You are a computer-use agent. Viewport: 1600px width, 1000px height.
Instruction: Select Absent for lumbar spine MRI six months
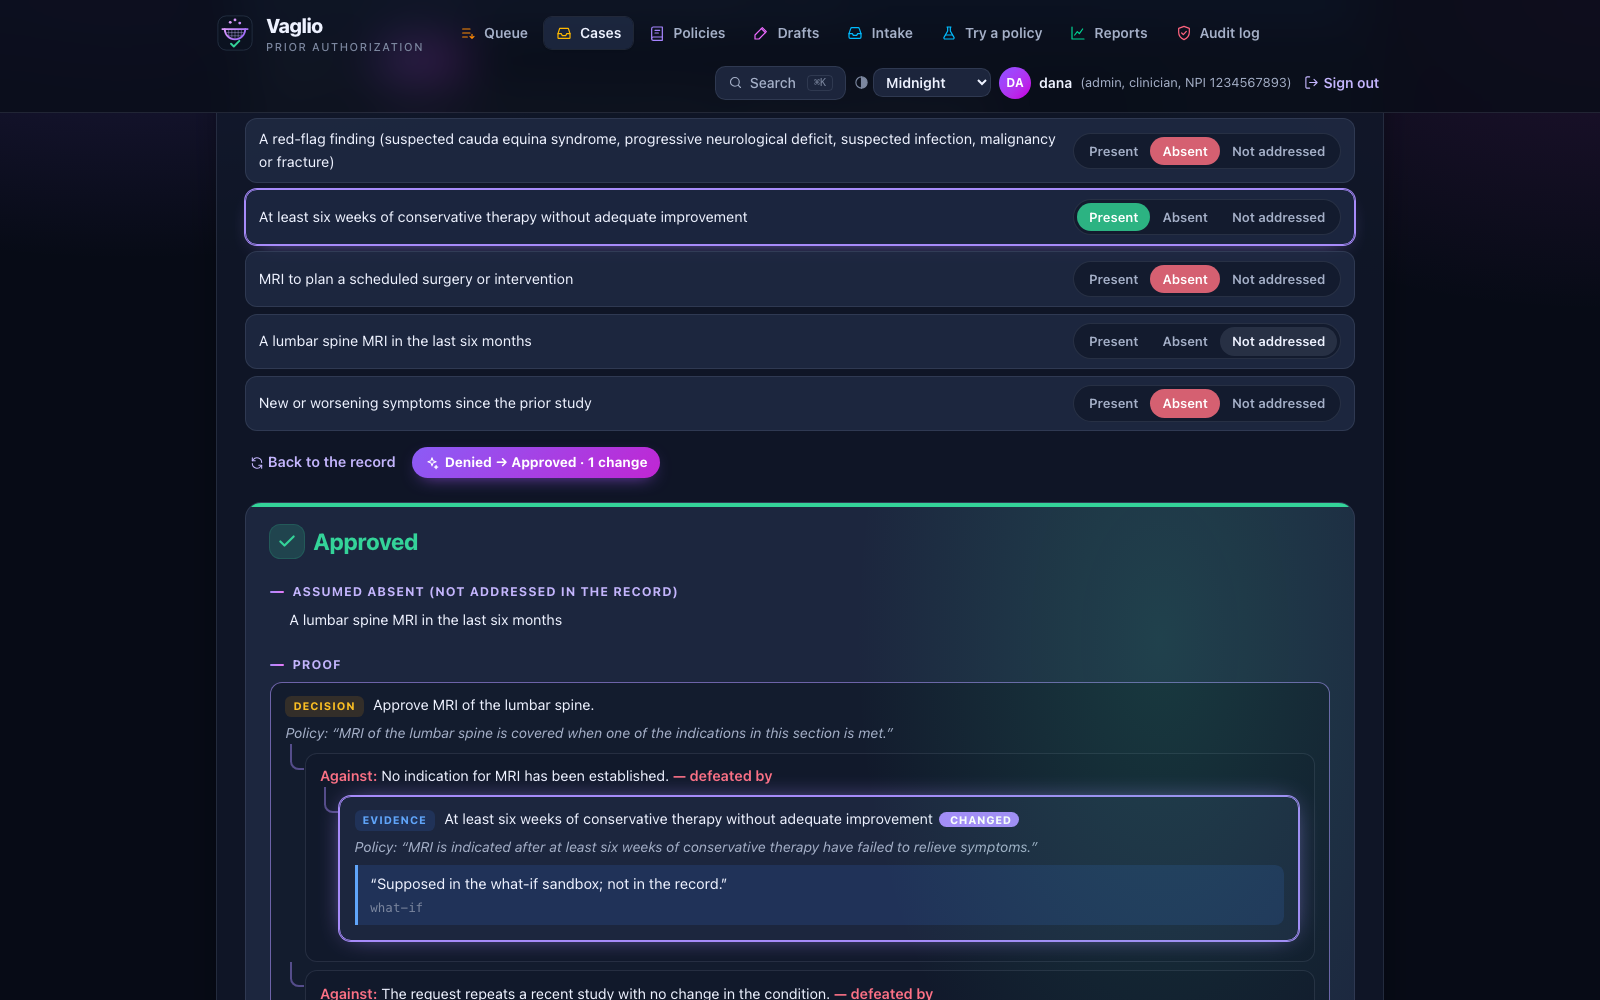(x=1185, y=341)
